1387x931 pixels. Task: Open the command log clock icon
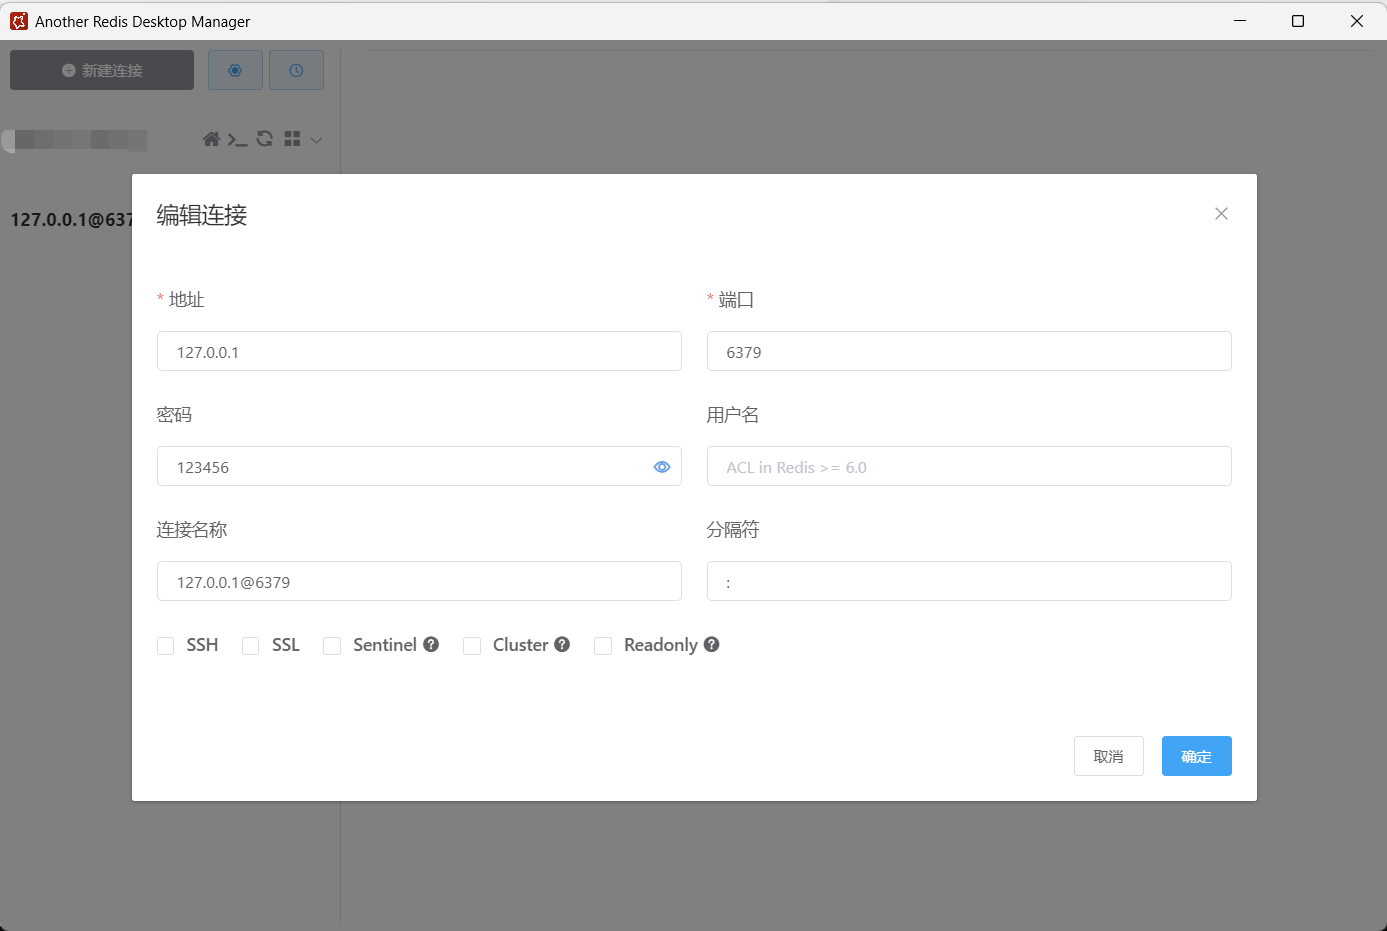tap(296, 70)
